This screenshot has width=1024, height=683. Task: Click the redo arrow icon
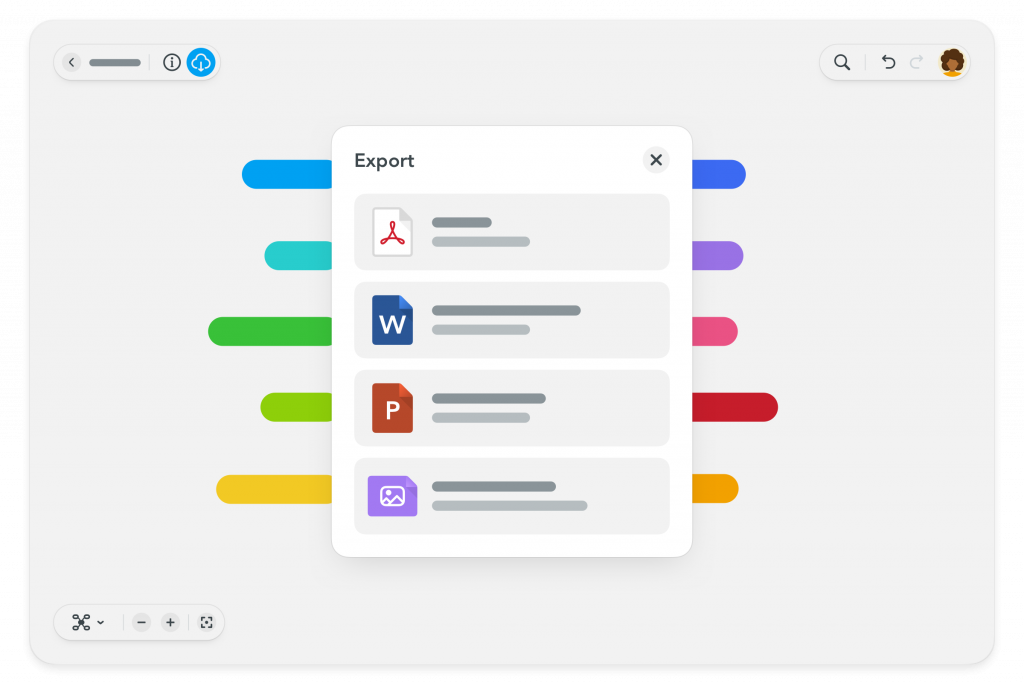(x=916, y=62)
